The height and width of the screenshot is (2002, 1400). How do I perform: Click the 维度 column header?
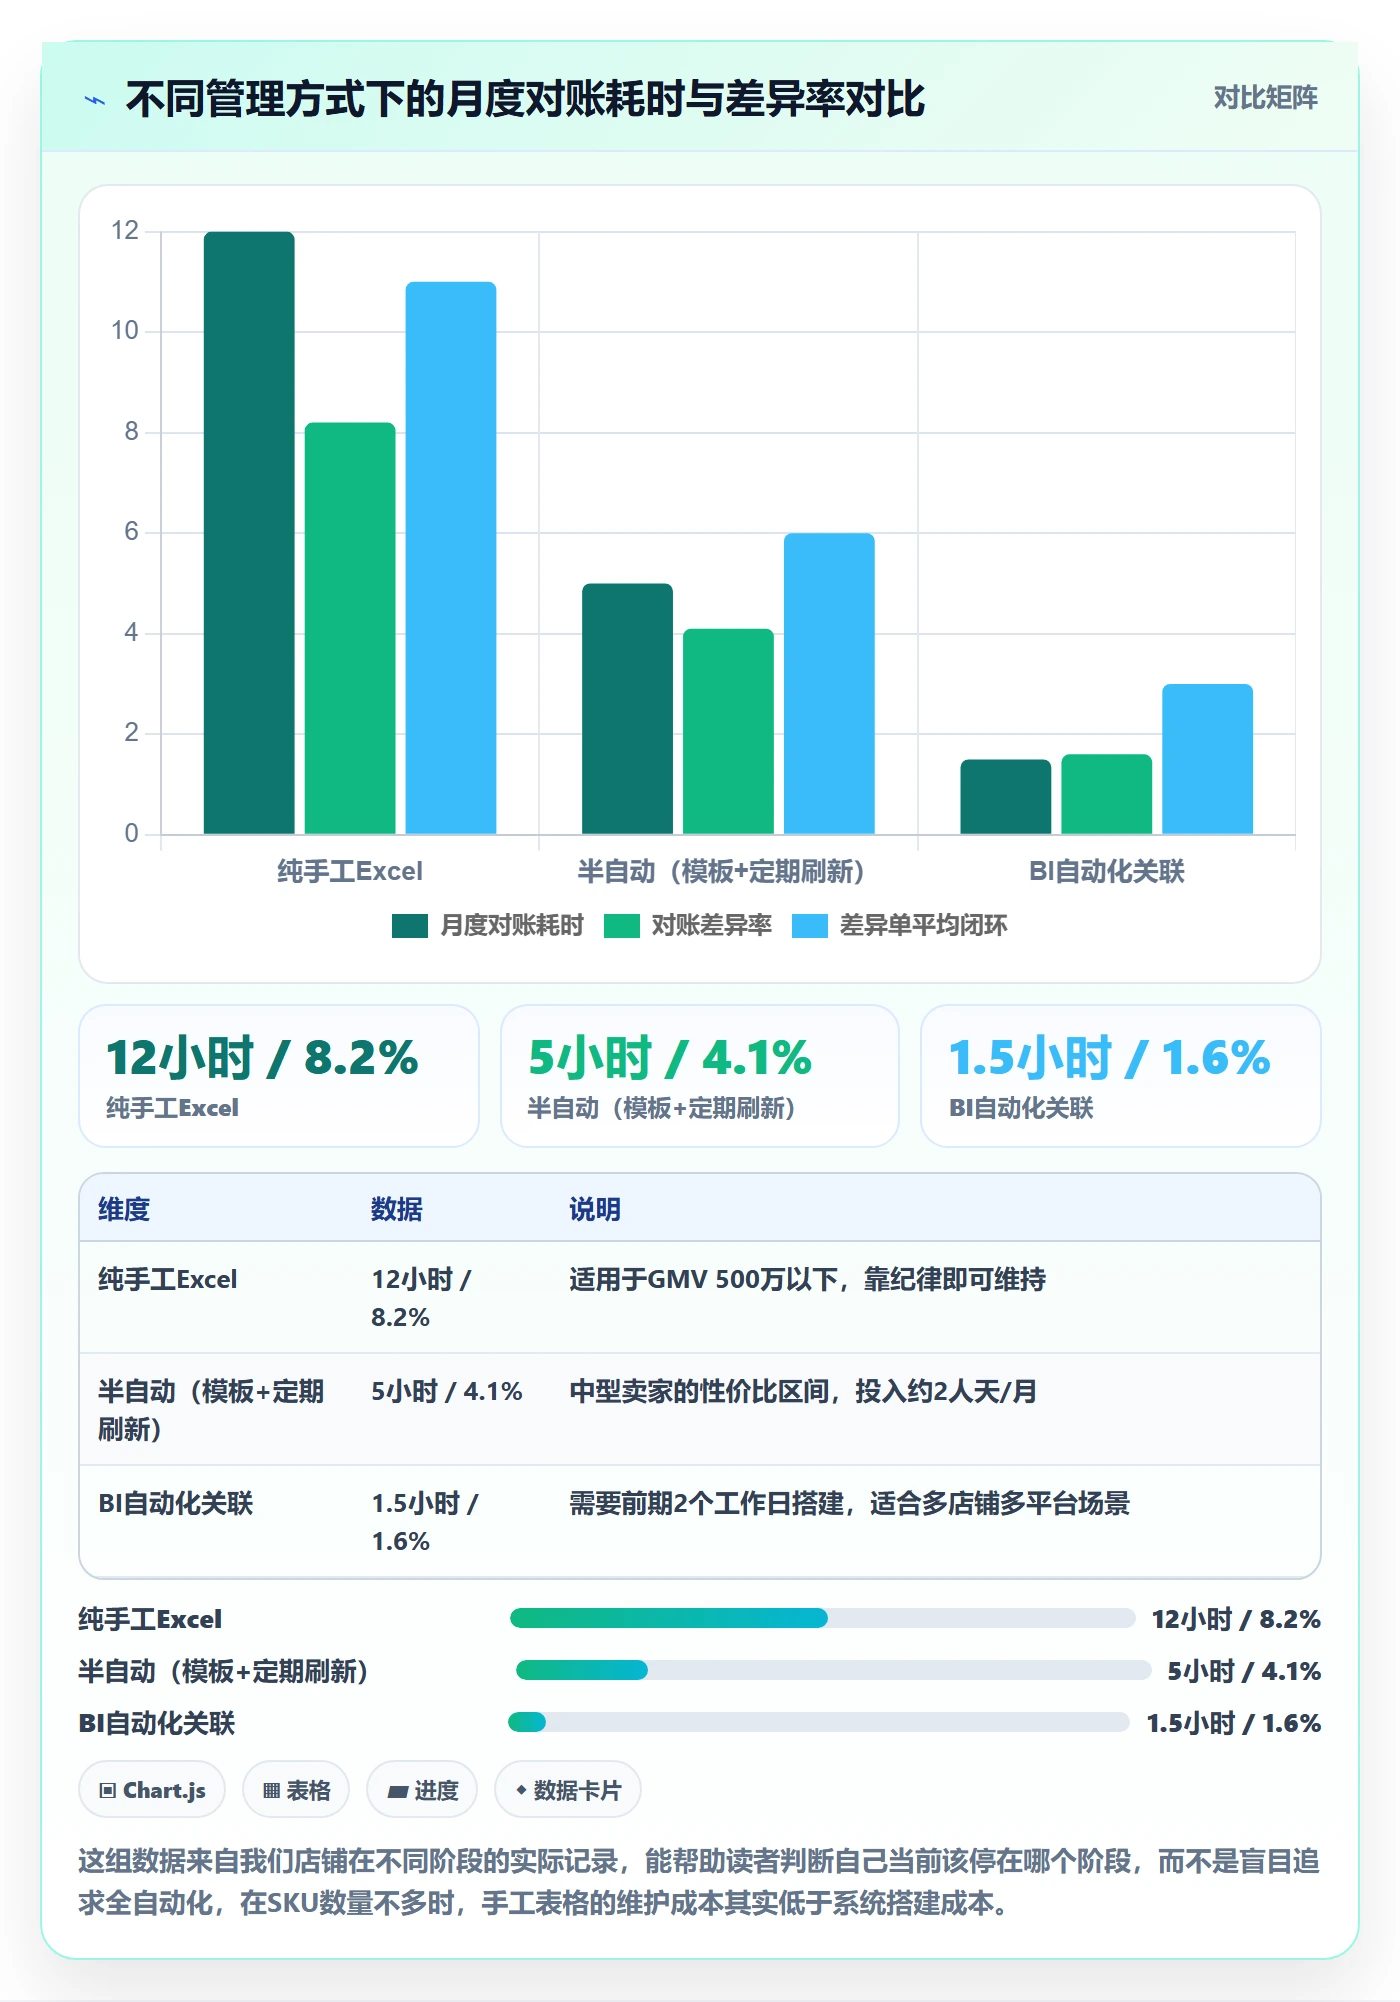pos(124,1209)
